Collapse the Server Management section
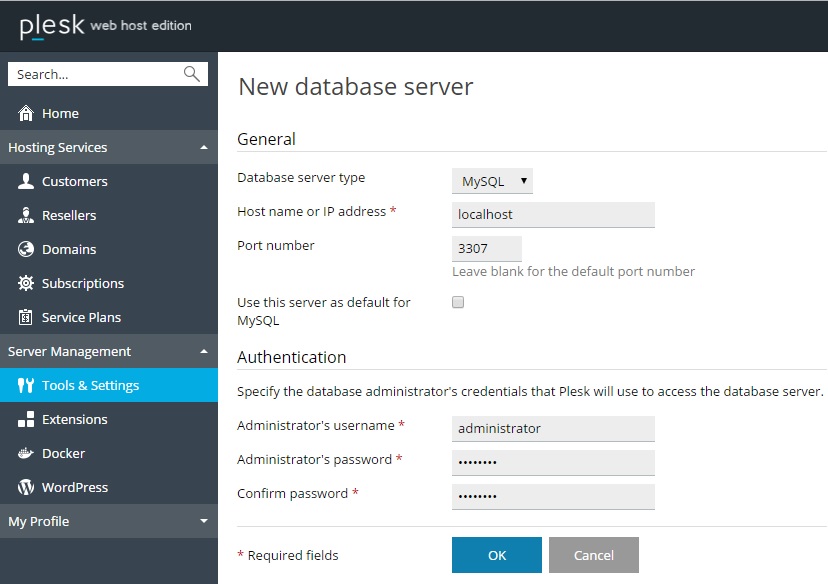 (x=204, y=352)
